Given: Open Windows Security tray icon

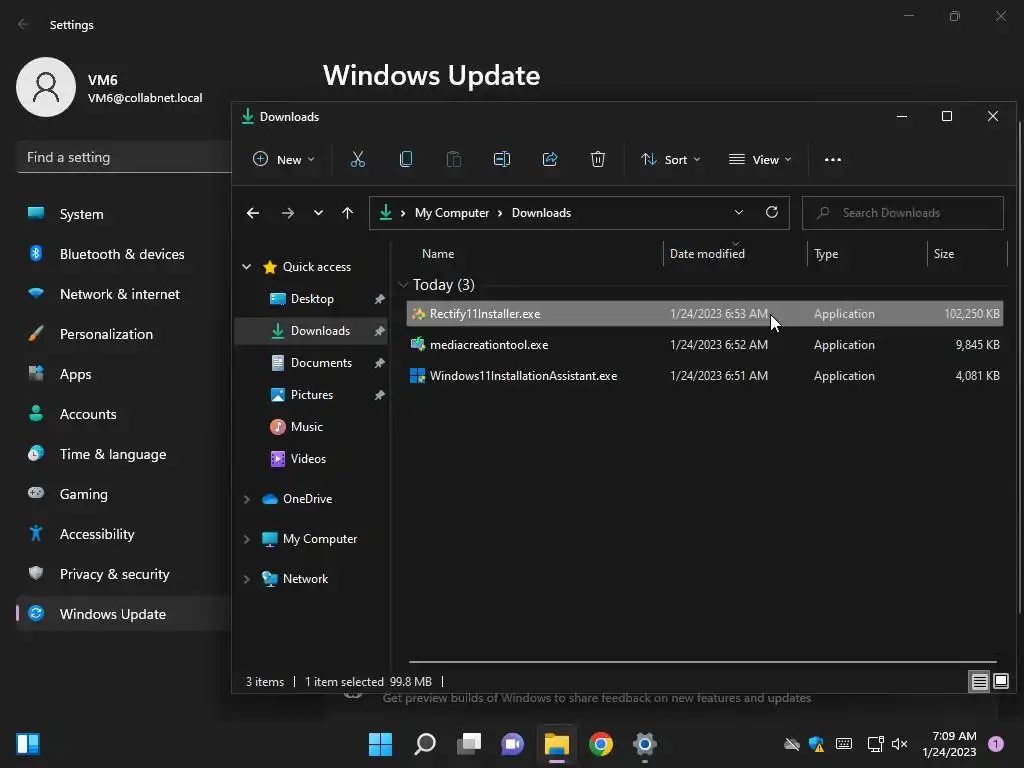Looking at the screenshot, I should 816,744.
